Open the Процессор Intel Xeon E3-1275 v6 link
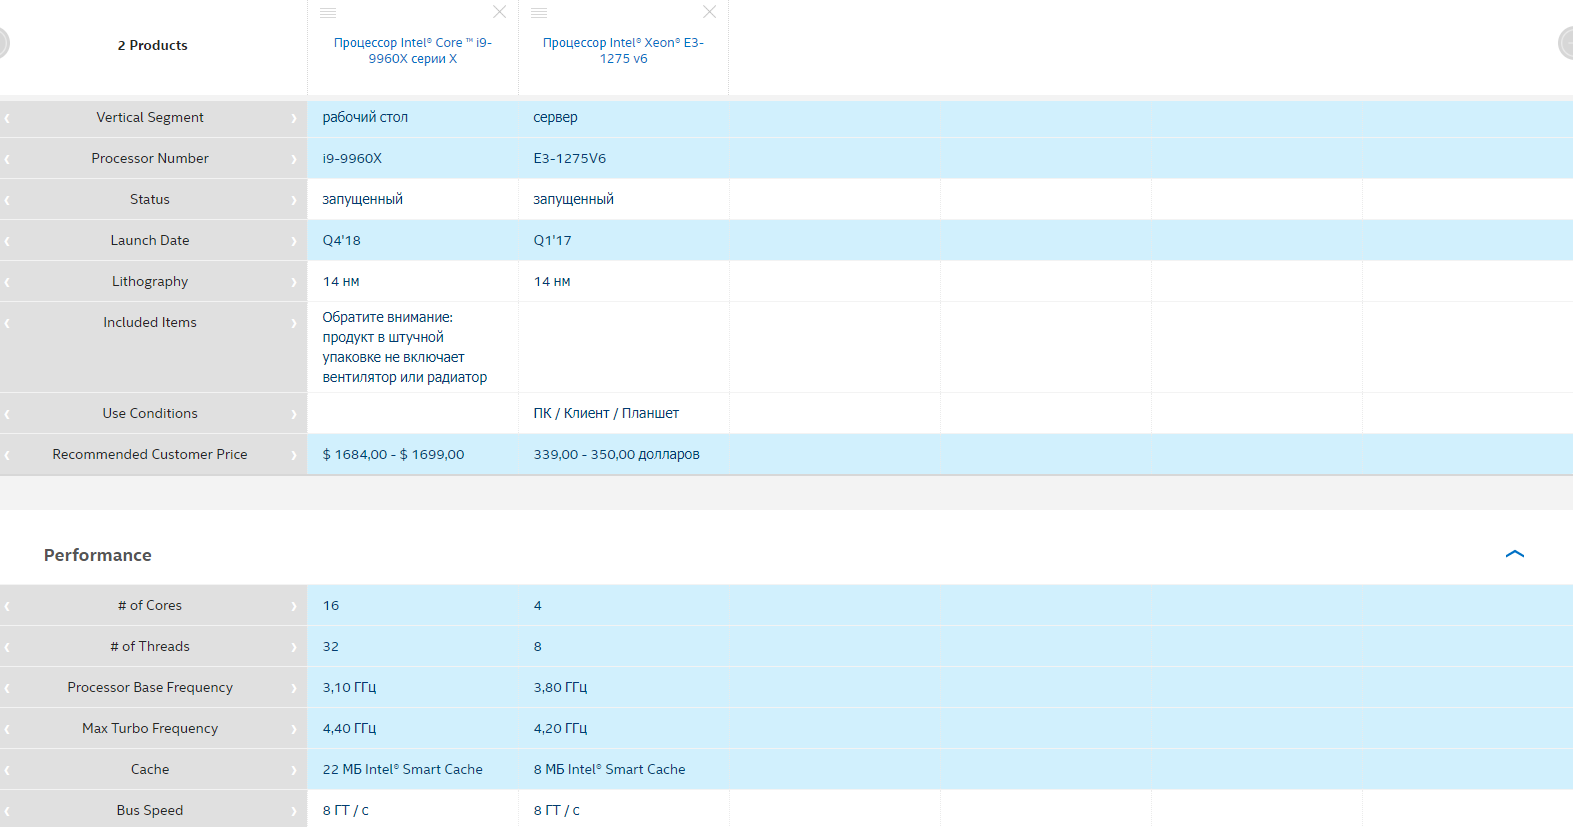Image resolution: width=1573 pixels, height=827 pixels. pos(623,51)
